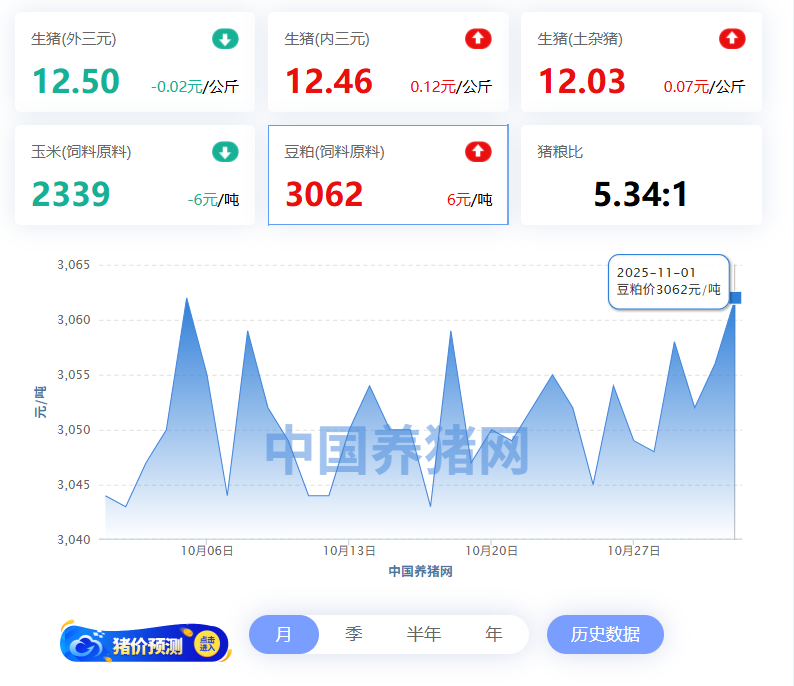The height and width of the screenshot is (686, 794).
Task: Click the blue data point marker on chart
Action: [x=735, y=298]
